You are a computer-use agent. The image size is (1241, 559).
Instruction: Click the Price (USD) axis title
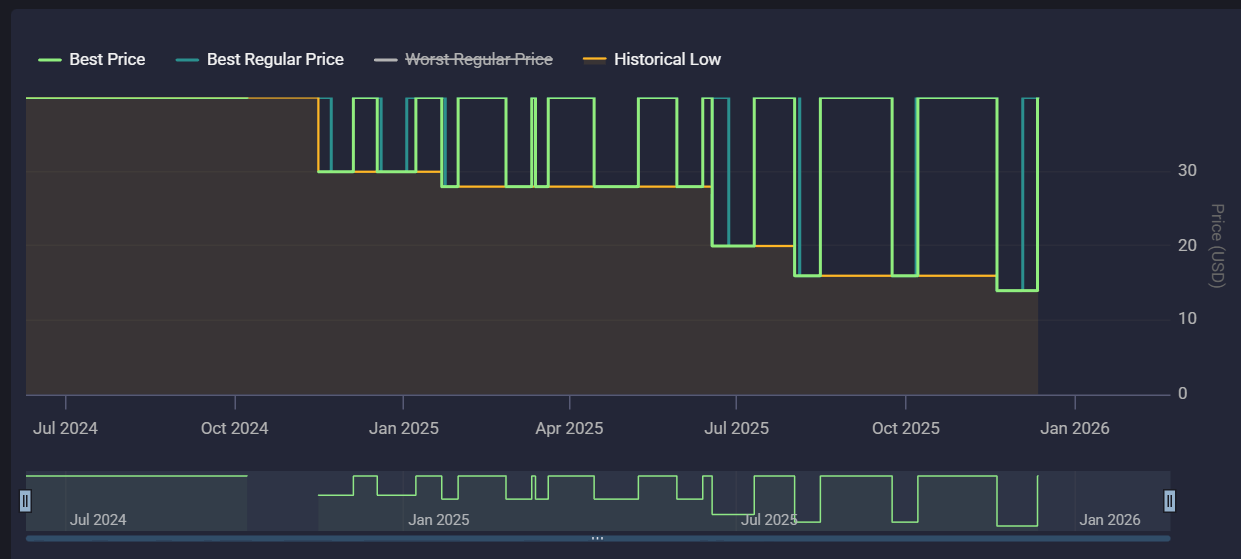pos(1217,246)
